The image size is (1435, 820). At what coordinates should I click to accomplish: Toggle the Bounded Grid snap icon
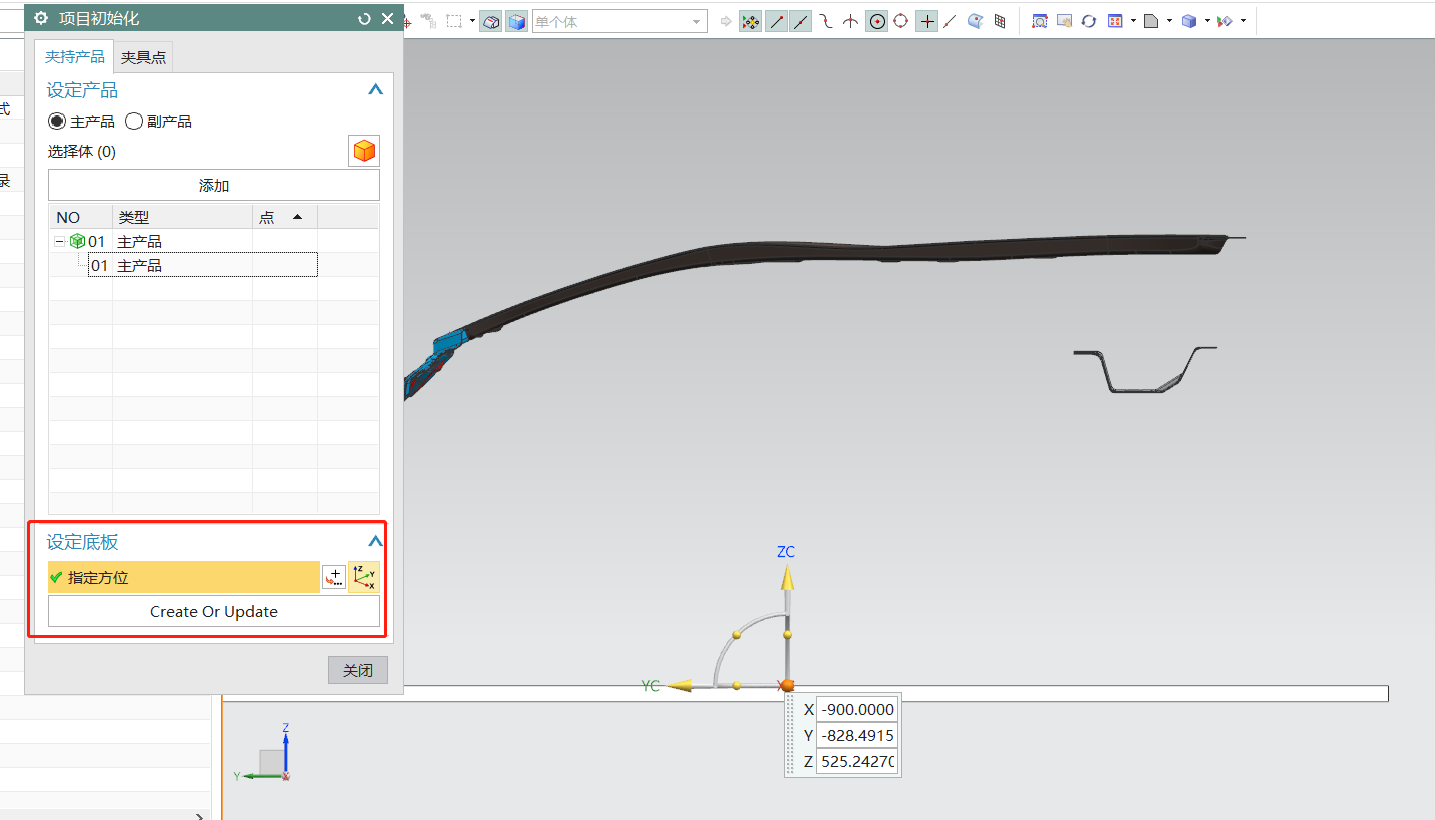[1000, 21]
